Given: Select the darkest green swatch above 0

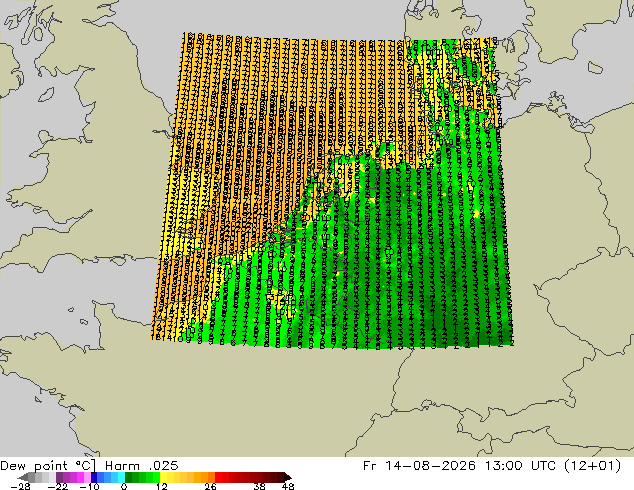Looking at the screenshot, I should 128,477.
